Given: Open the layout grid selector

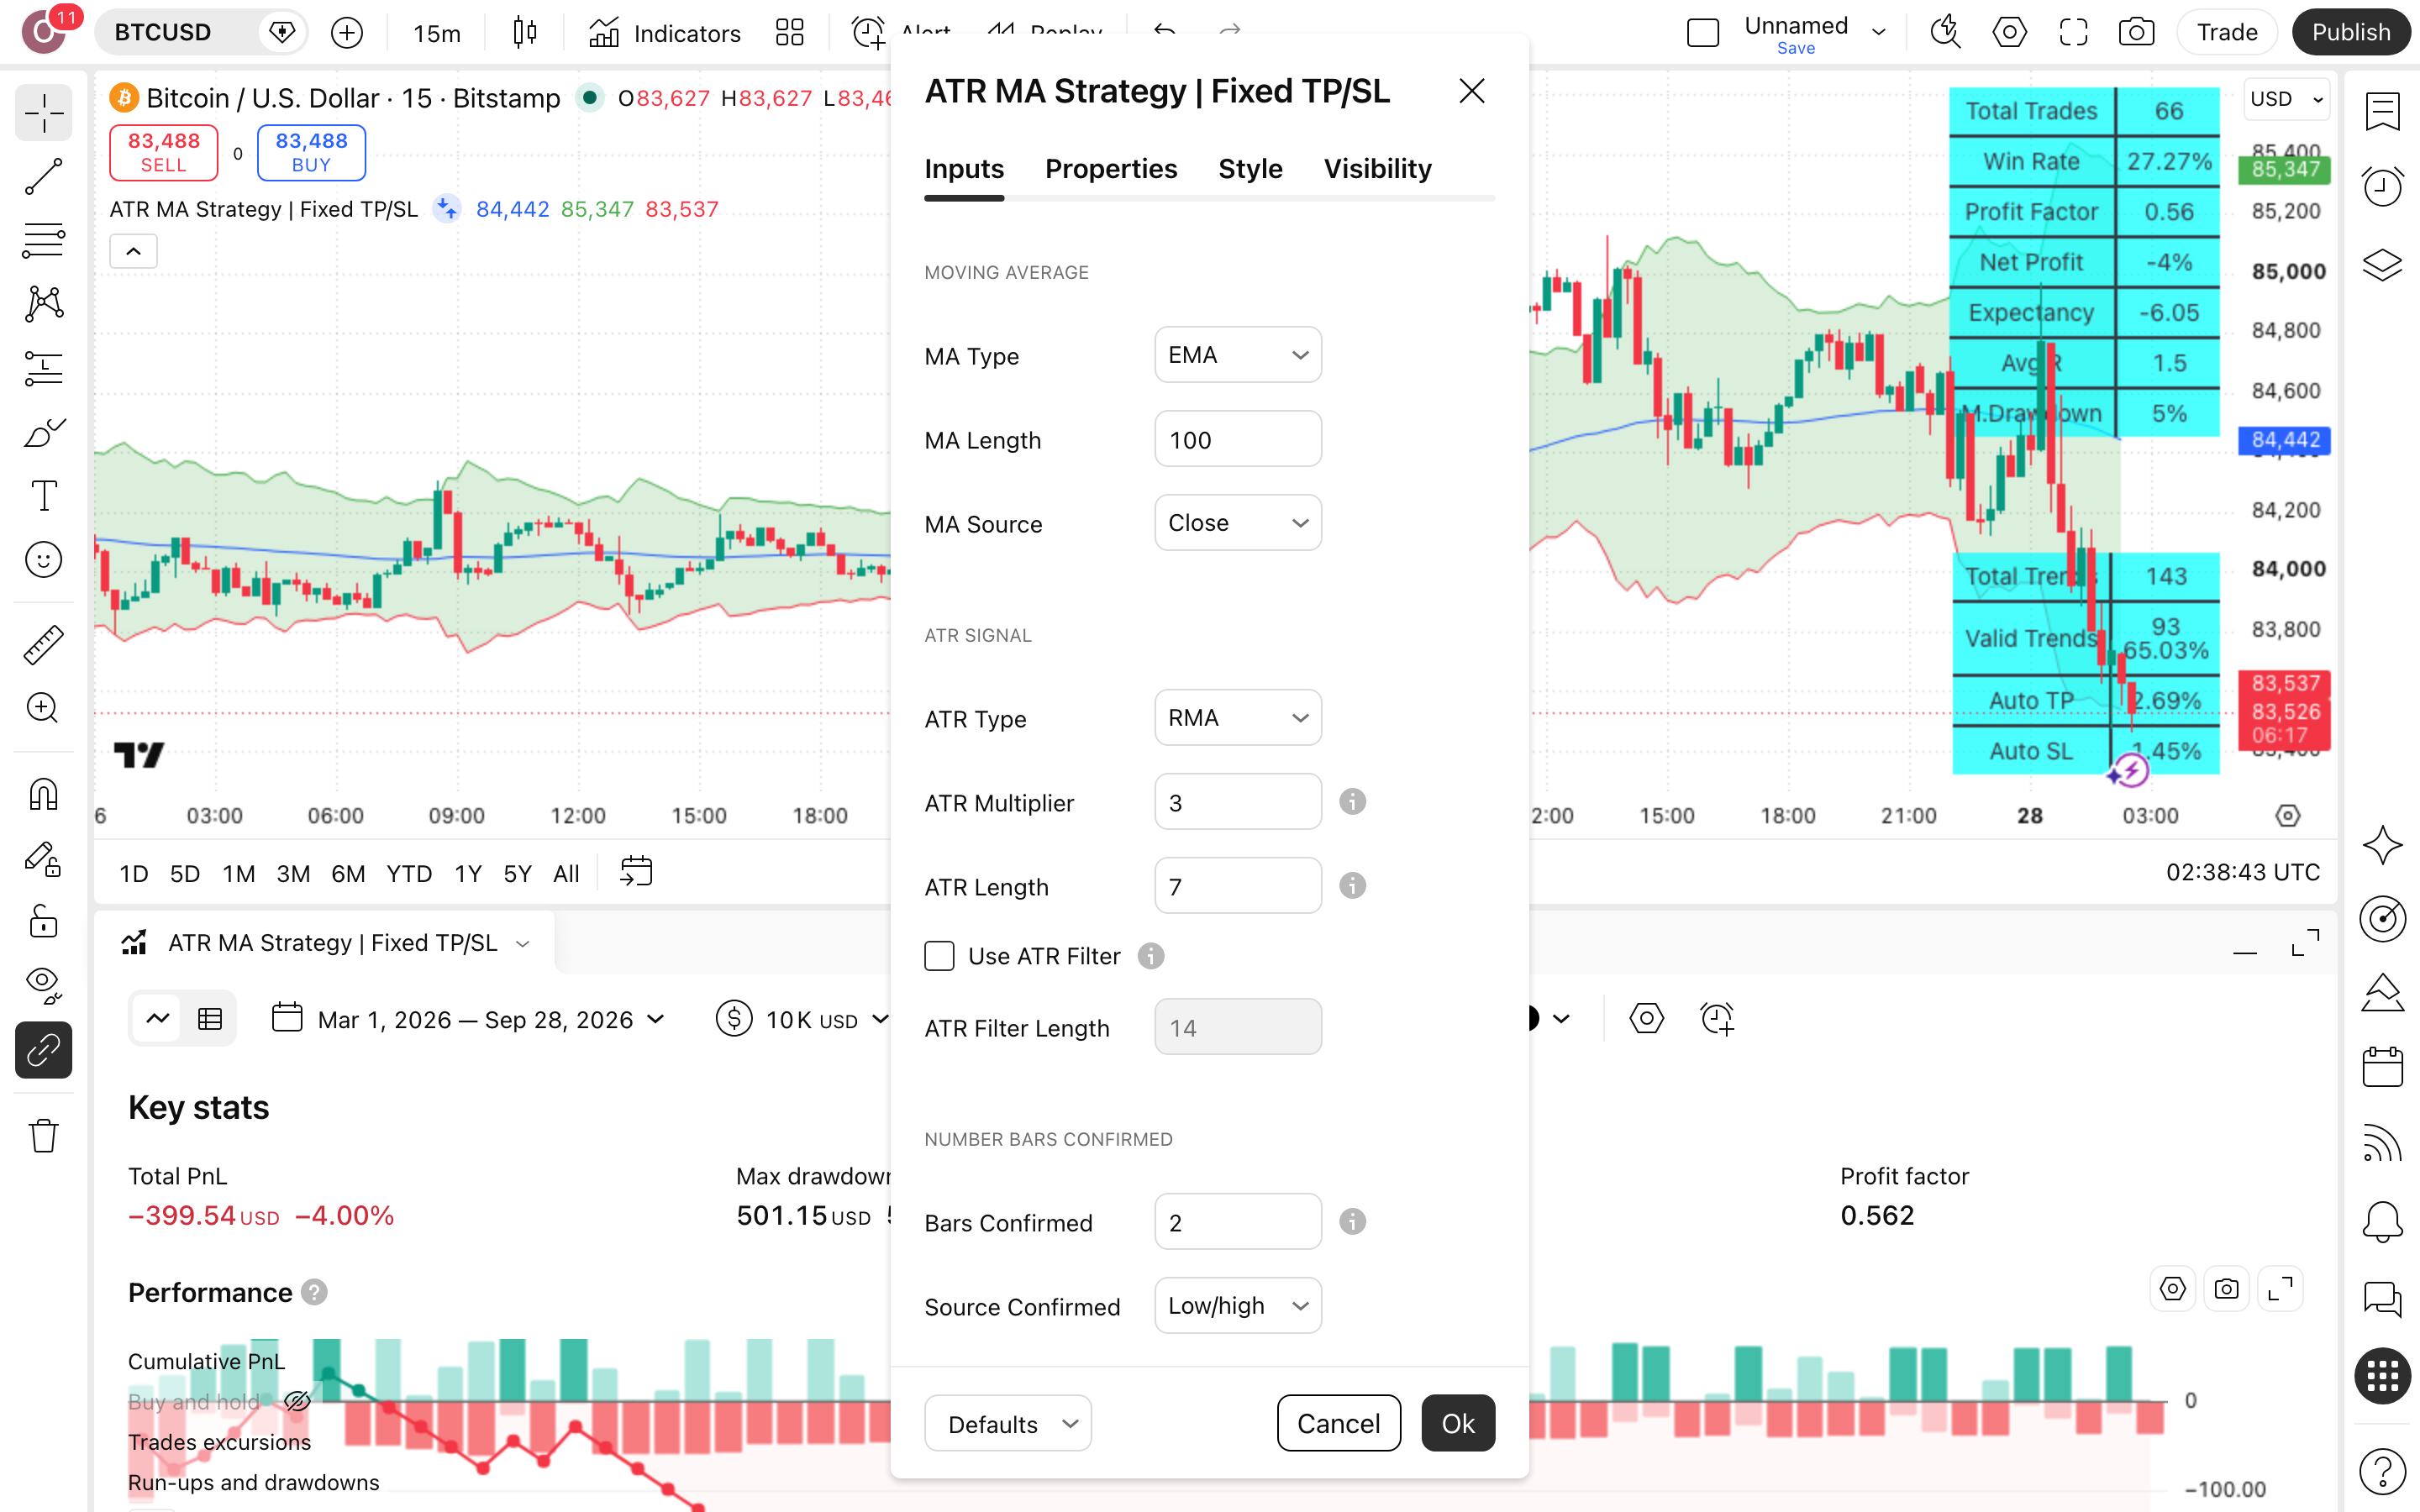Looking at the screenshot, I should point(789,33).
